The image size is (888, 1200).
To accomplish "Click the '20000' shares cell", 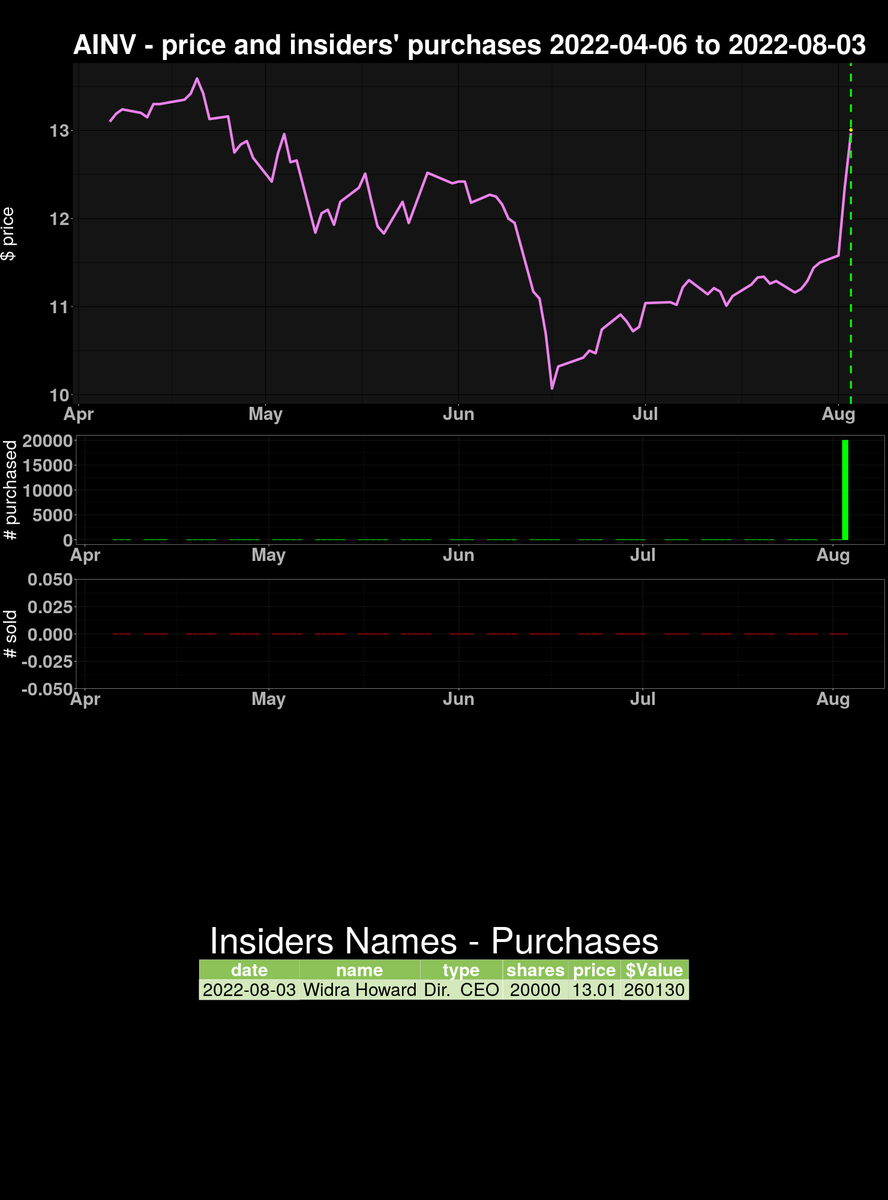I will pyautogui.click(x=535, y=990).
